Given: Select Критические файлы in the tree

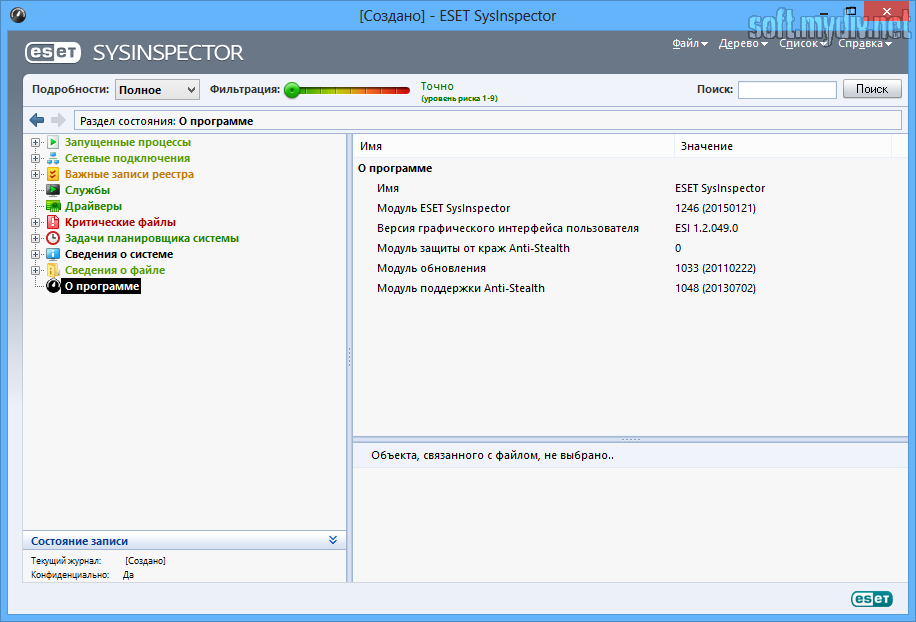Looking at the screenshot, I should [120, 222].
